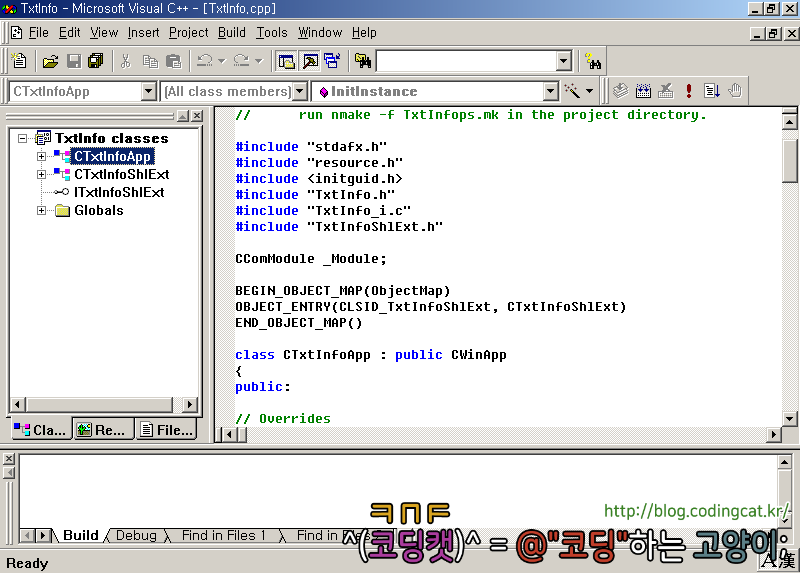Viewport: 800px width, 573px height.
Task: Open the Project menu
Action: pyautogui.click(x=188, y=33)
